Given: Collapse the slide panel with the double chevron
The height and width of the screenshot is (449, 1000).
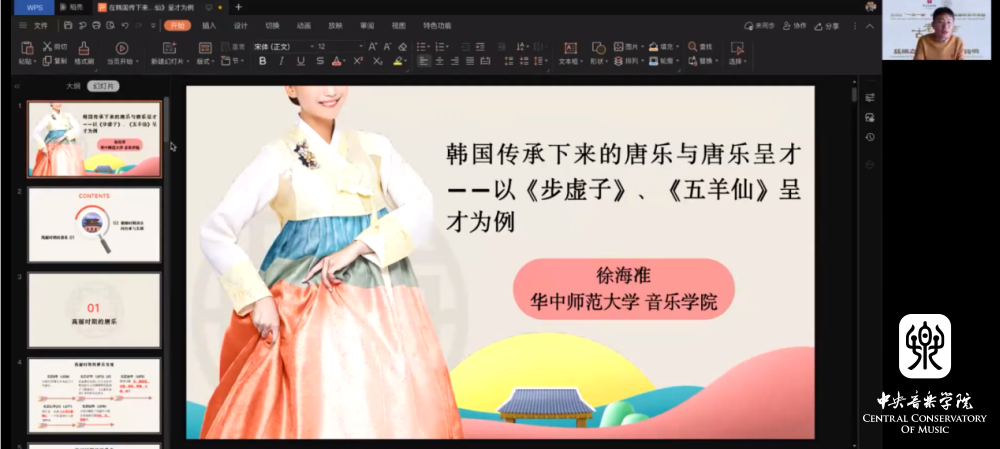Looking at the screenshot, I should tap(17, 86).
